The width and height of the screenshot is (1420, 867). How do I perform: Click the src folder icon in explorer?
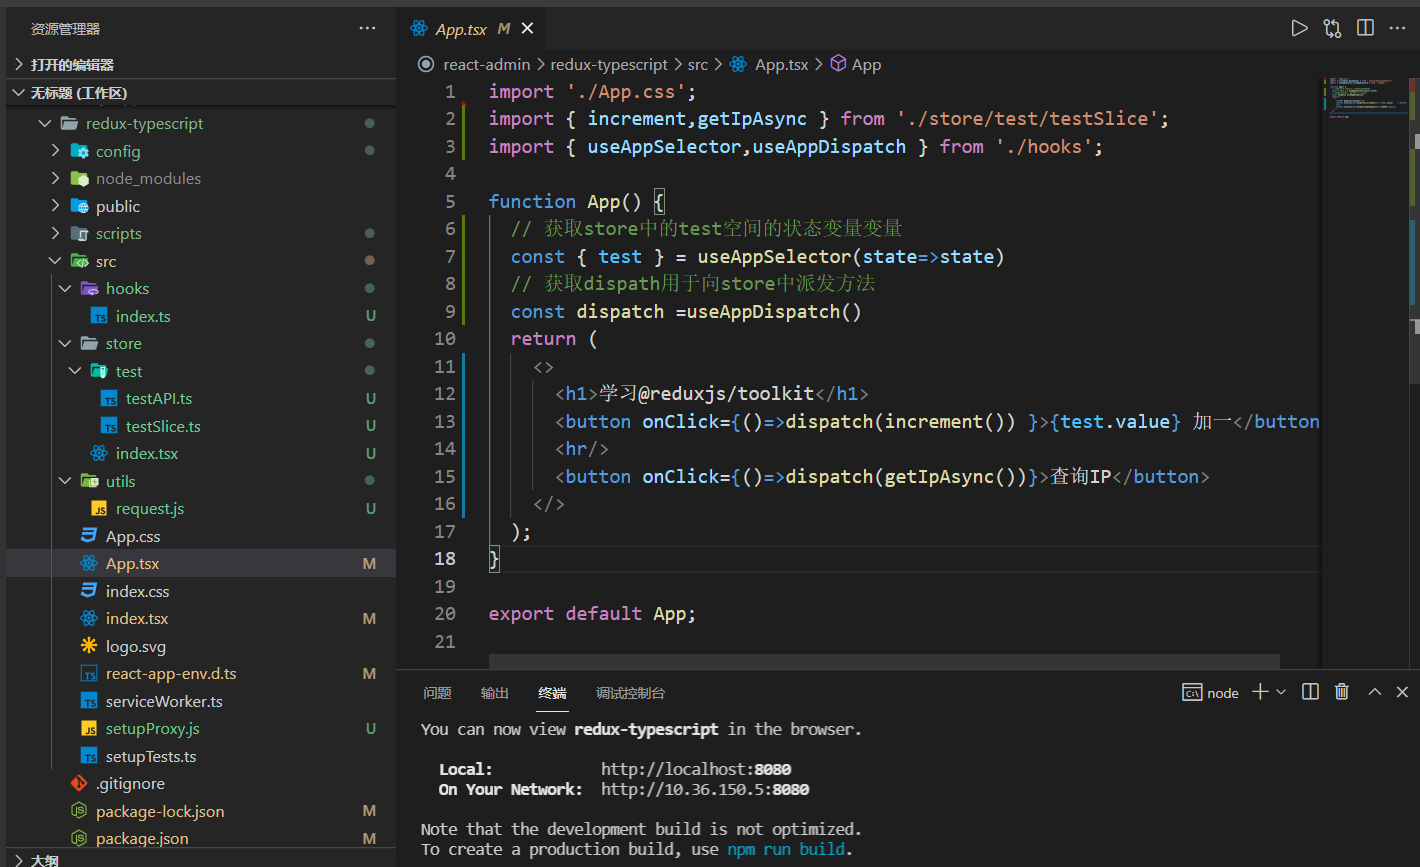pos(80,261)
